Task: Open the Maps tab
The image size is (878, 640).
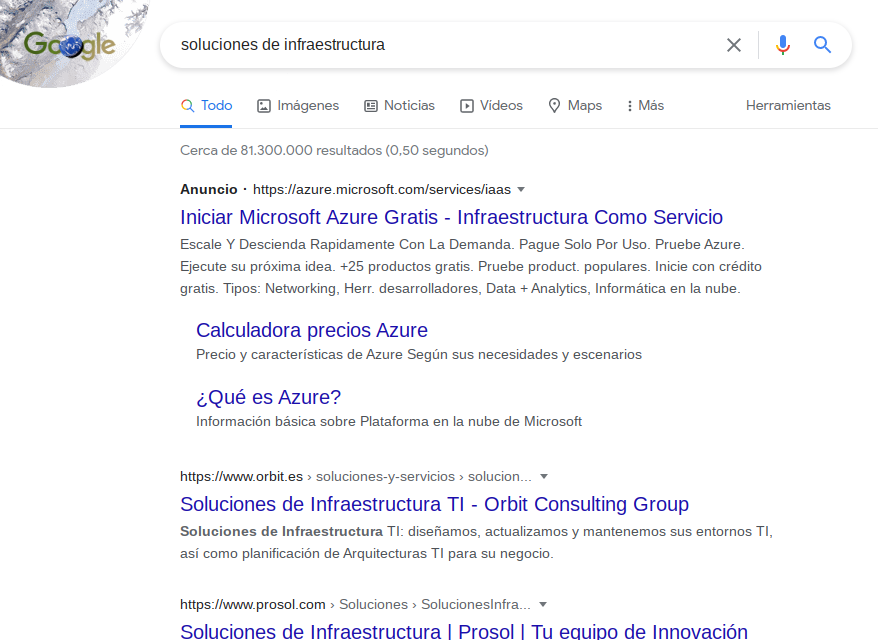Action: click(x=575, y=106)
